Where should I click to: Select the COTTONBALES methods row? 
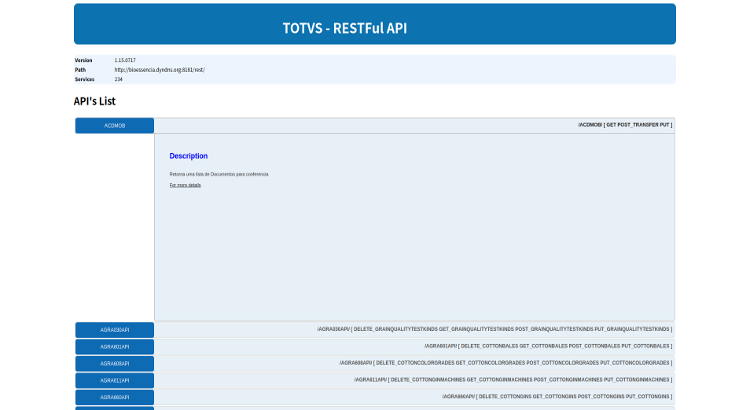(x=414, y=346)
